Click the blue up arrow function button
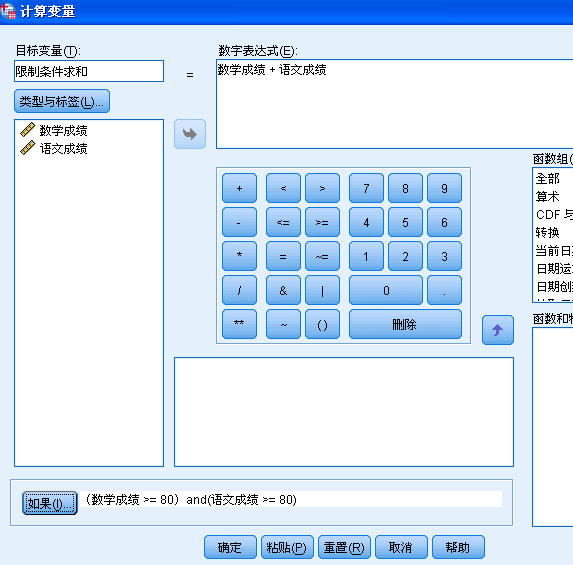The image size is (573, 565). point(498,330)
